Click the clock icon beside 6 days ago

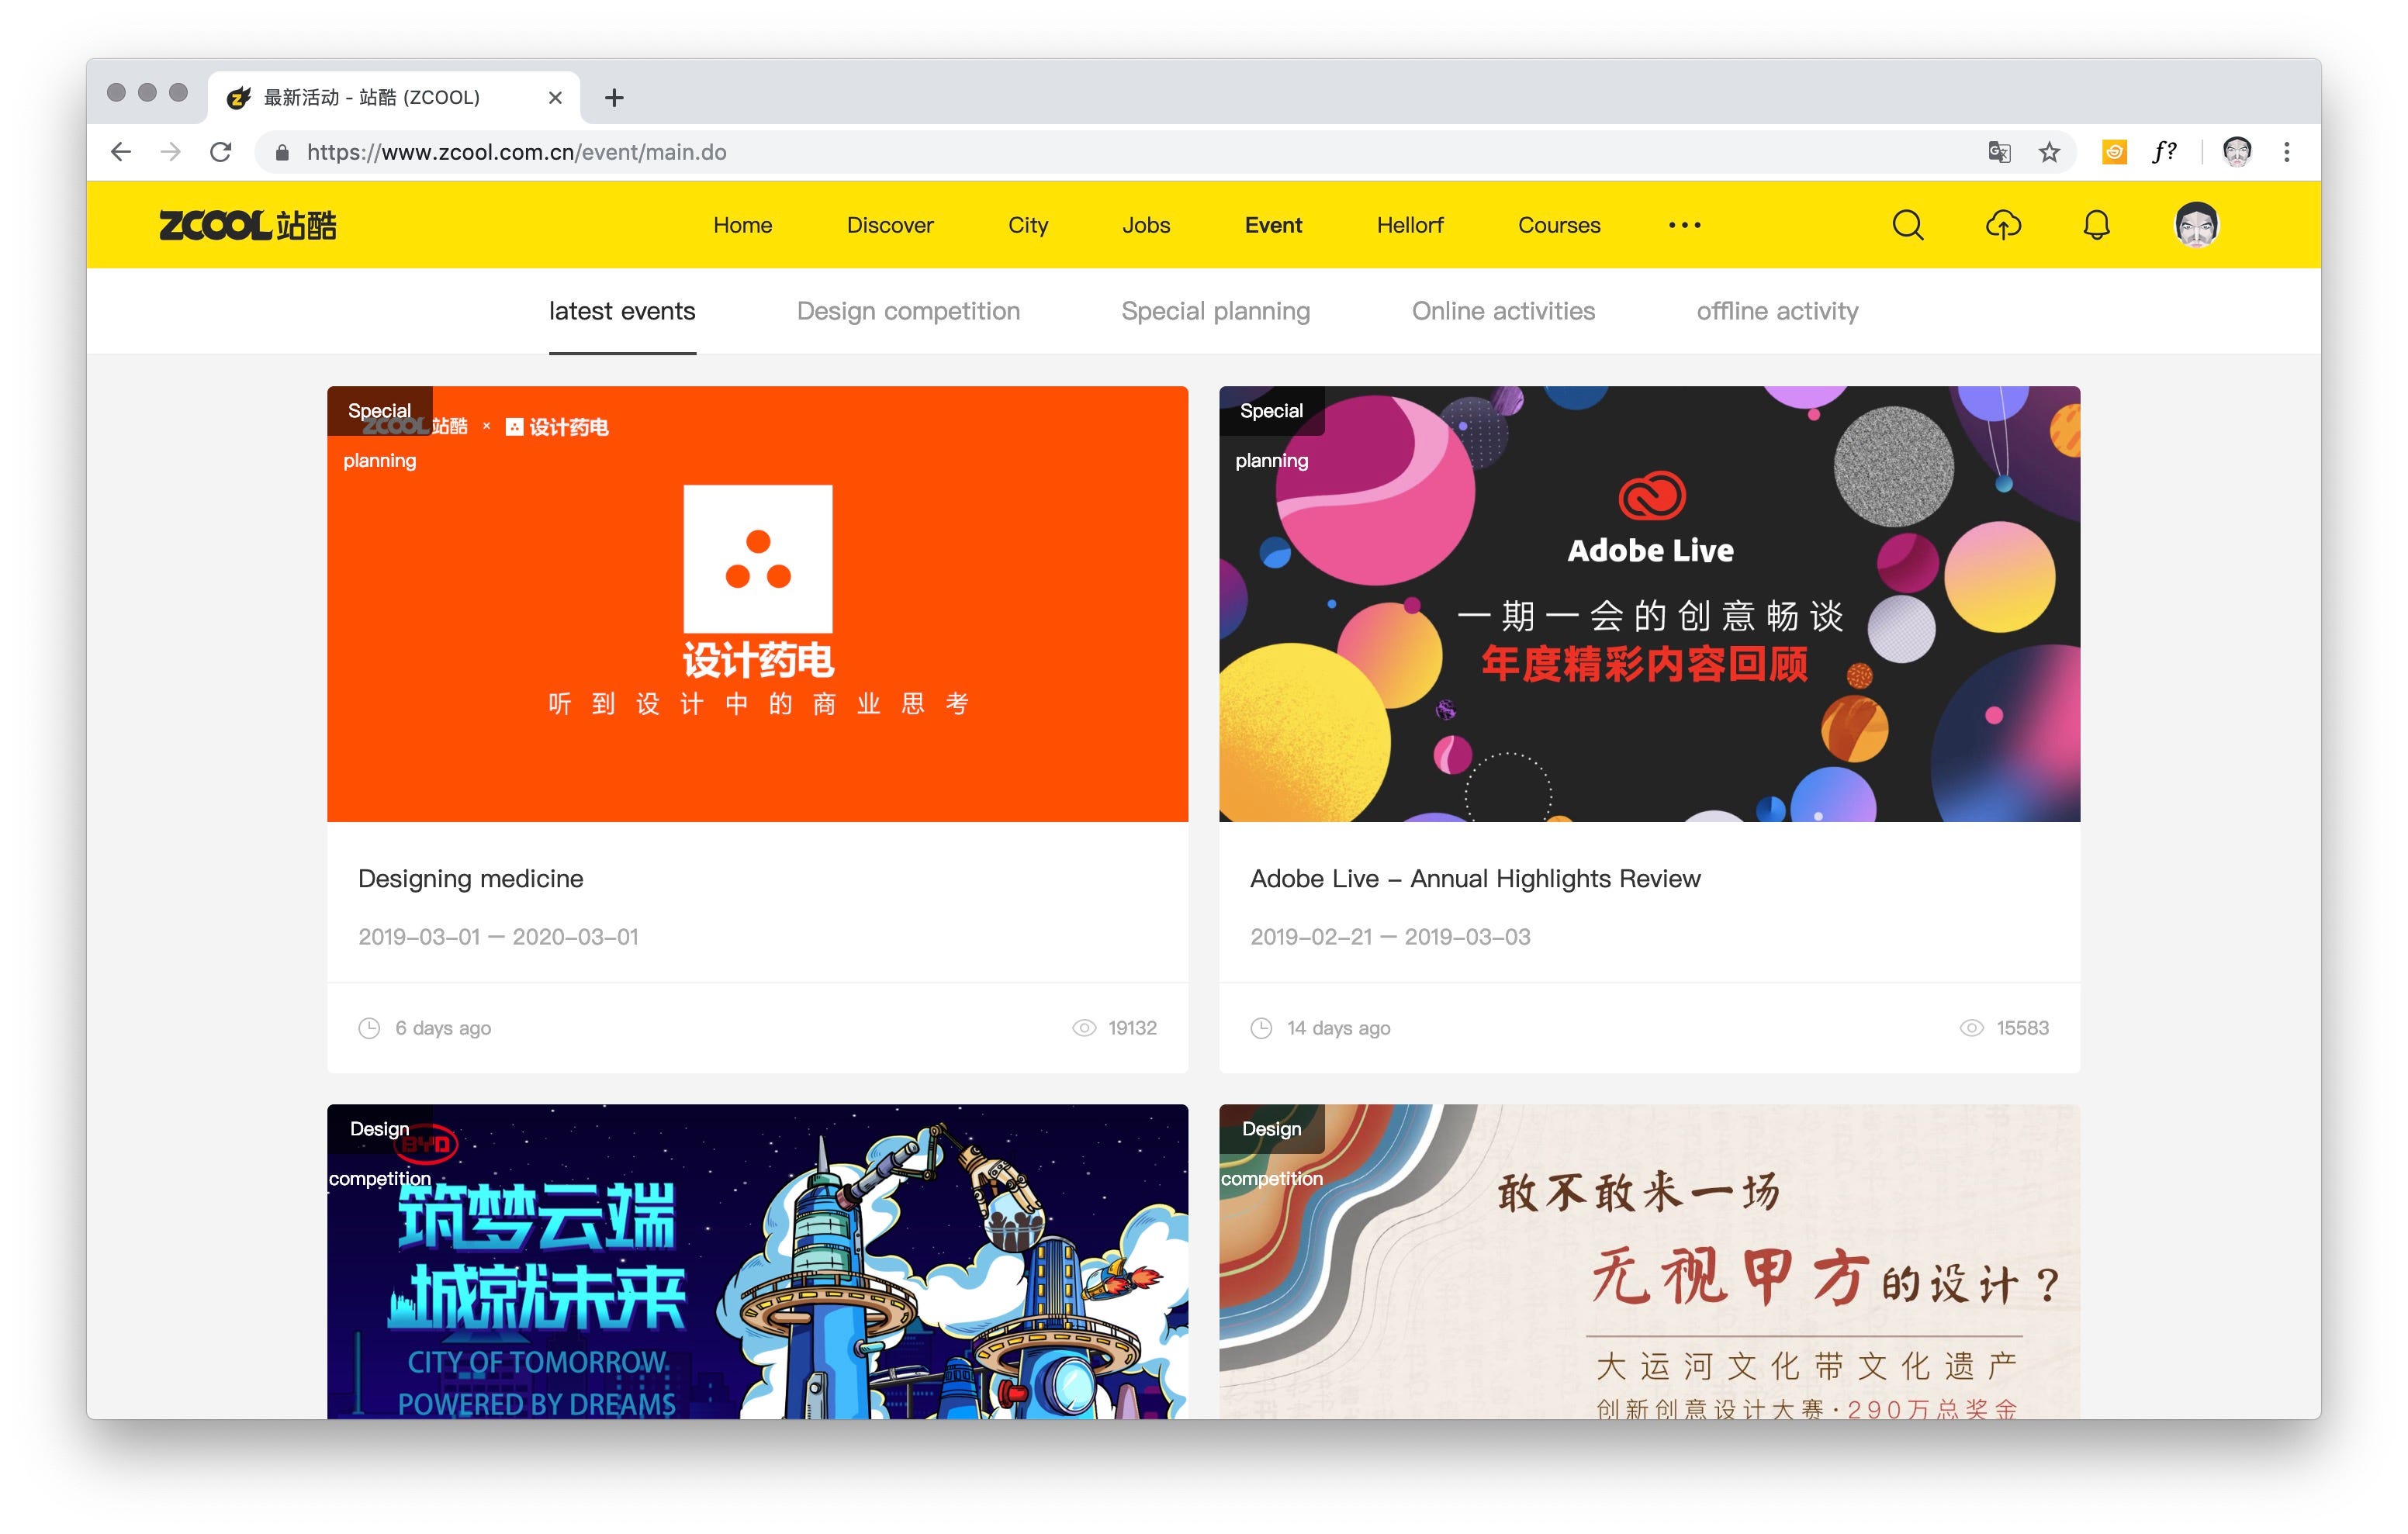pos(369,1027)
